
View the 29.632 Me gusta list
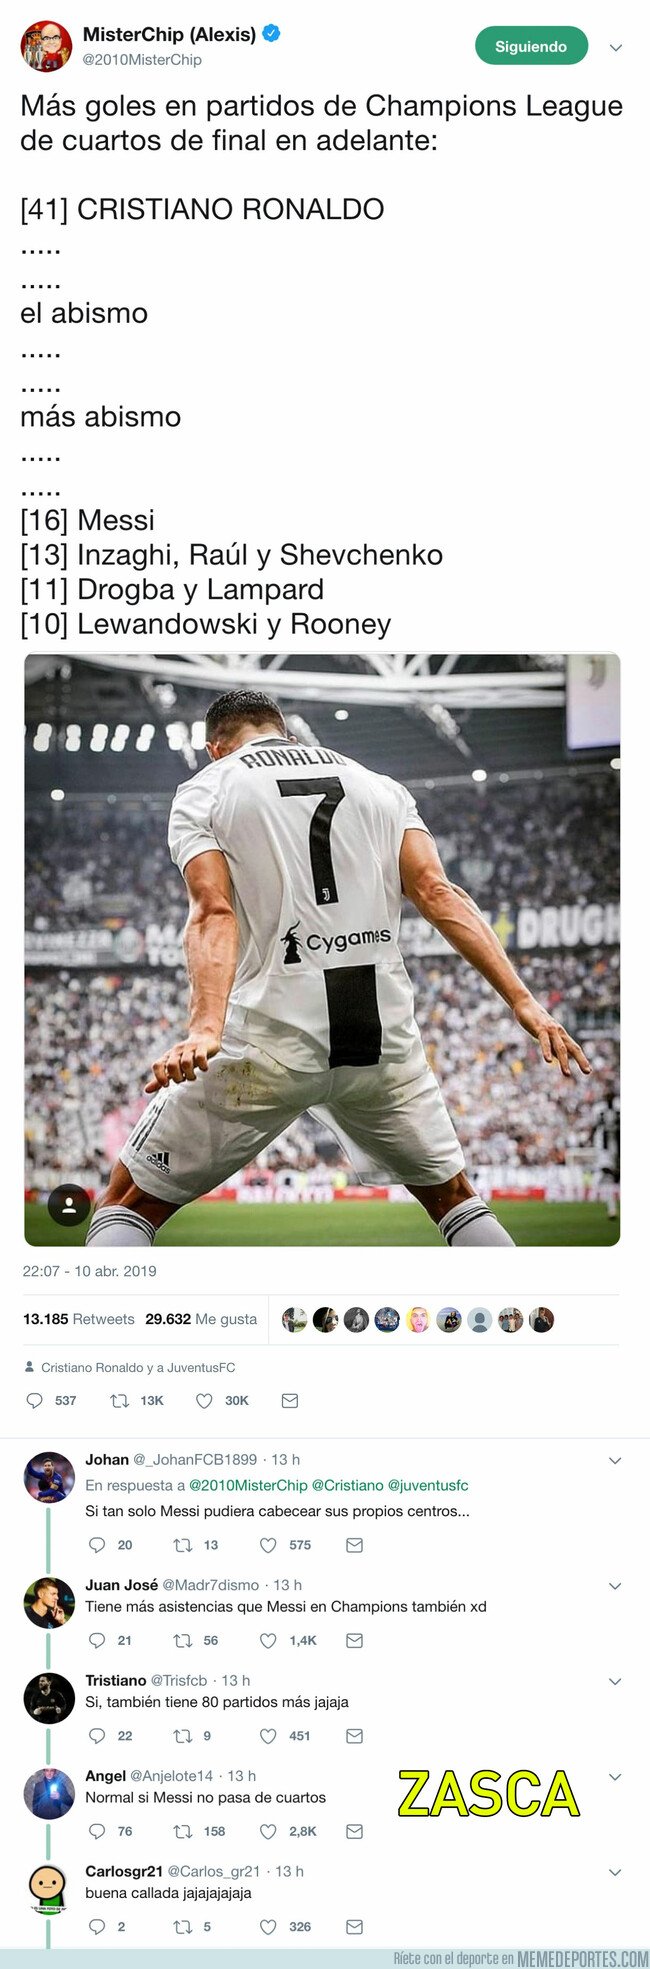tap(201, 1319)
